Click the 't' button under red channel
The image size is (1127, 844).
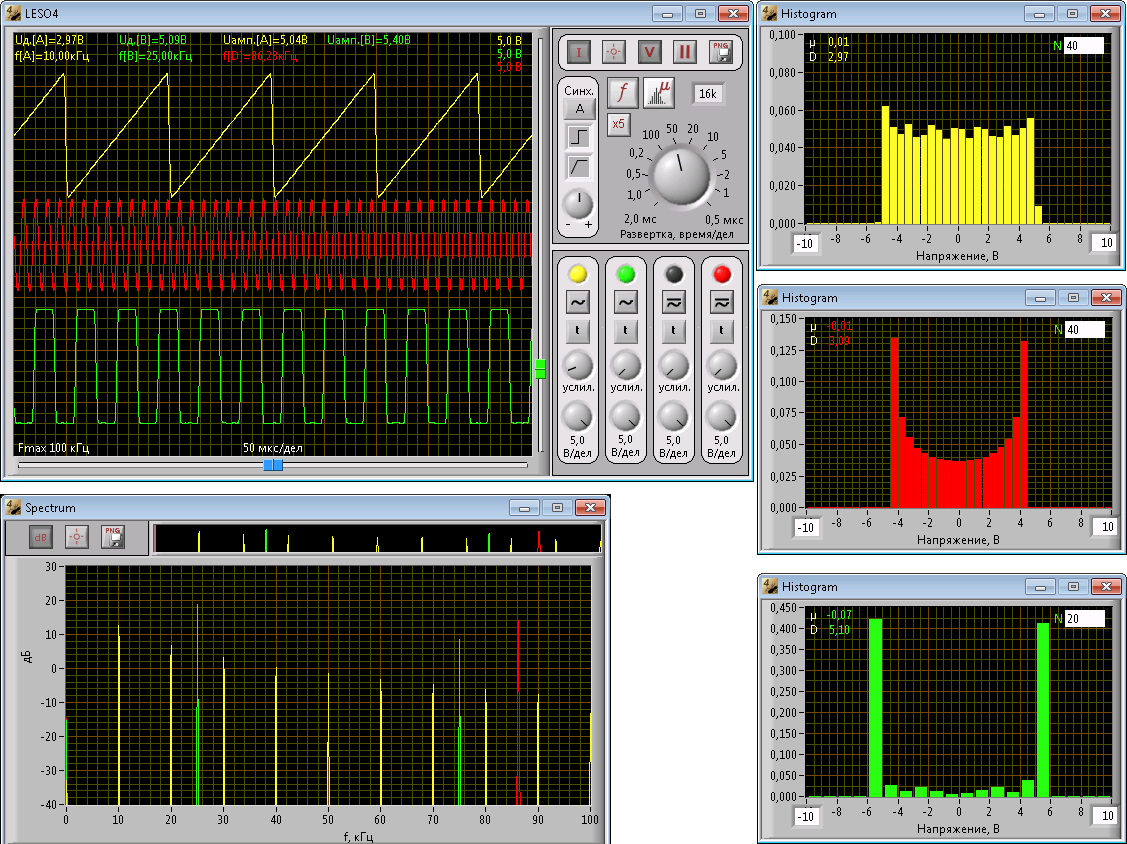722,330
